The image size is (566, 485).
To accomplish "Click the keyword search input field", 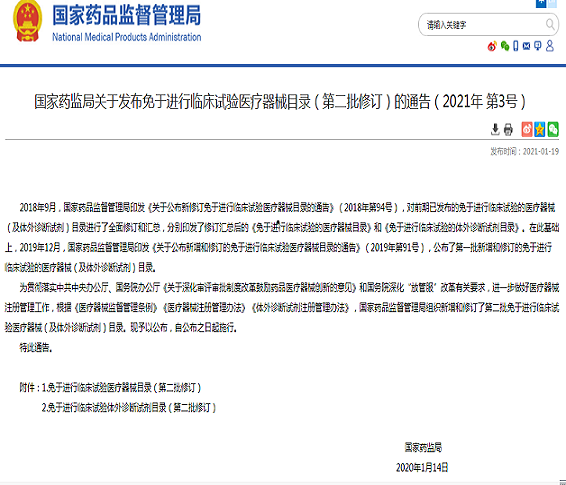I will click(x=484, y=25).
